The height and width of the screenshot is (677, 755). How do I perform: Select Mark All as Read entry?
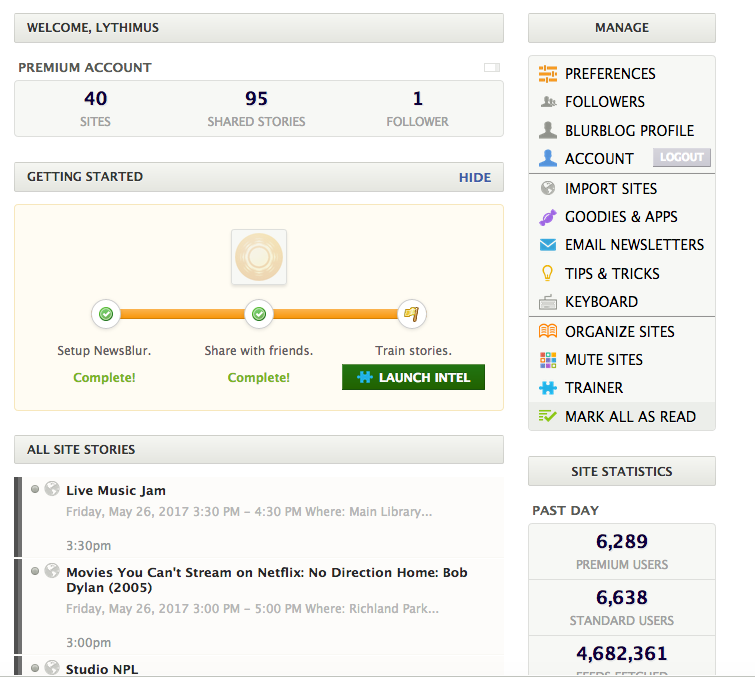pos(622,416)
